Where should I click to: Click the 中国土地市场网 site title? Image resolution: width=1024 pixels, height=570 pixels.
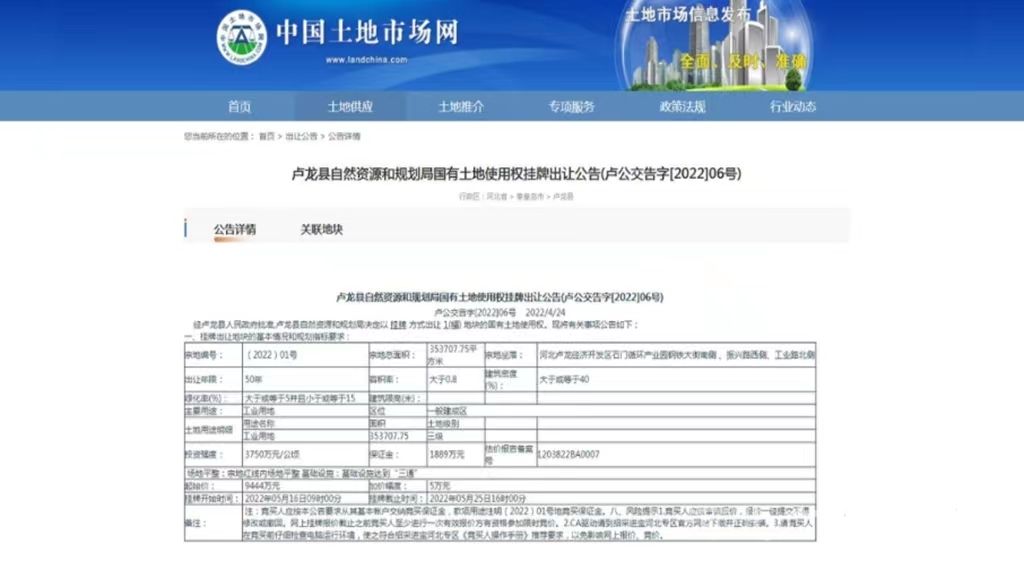click(x=366, y=33)
